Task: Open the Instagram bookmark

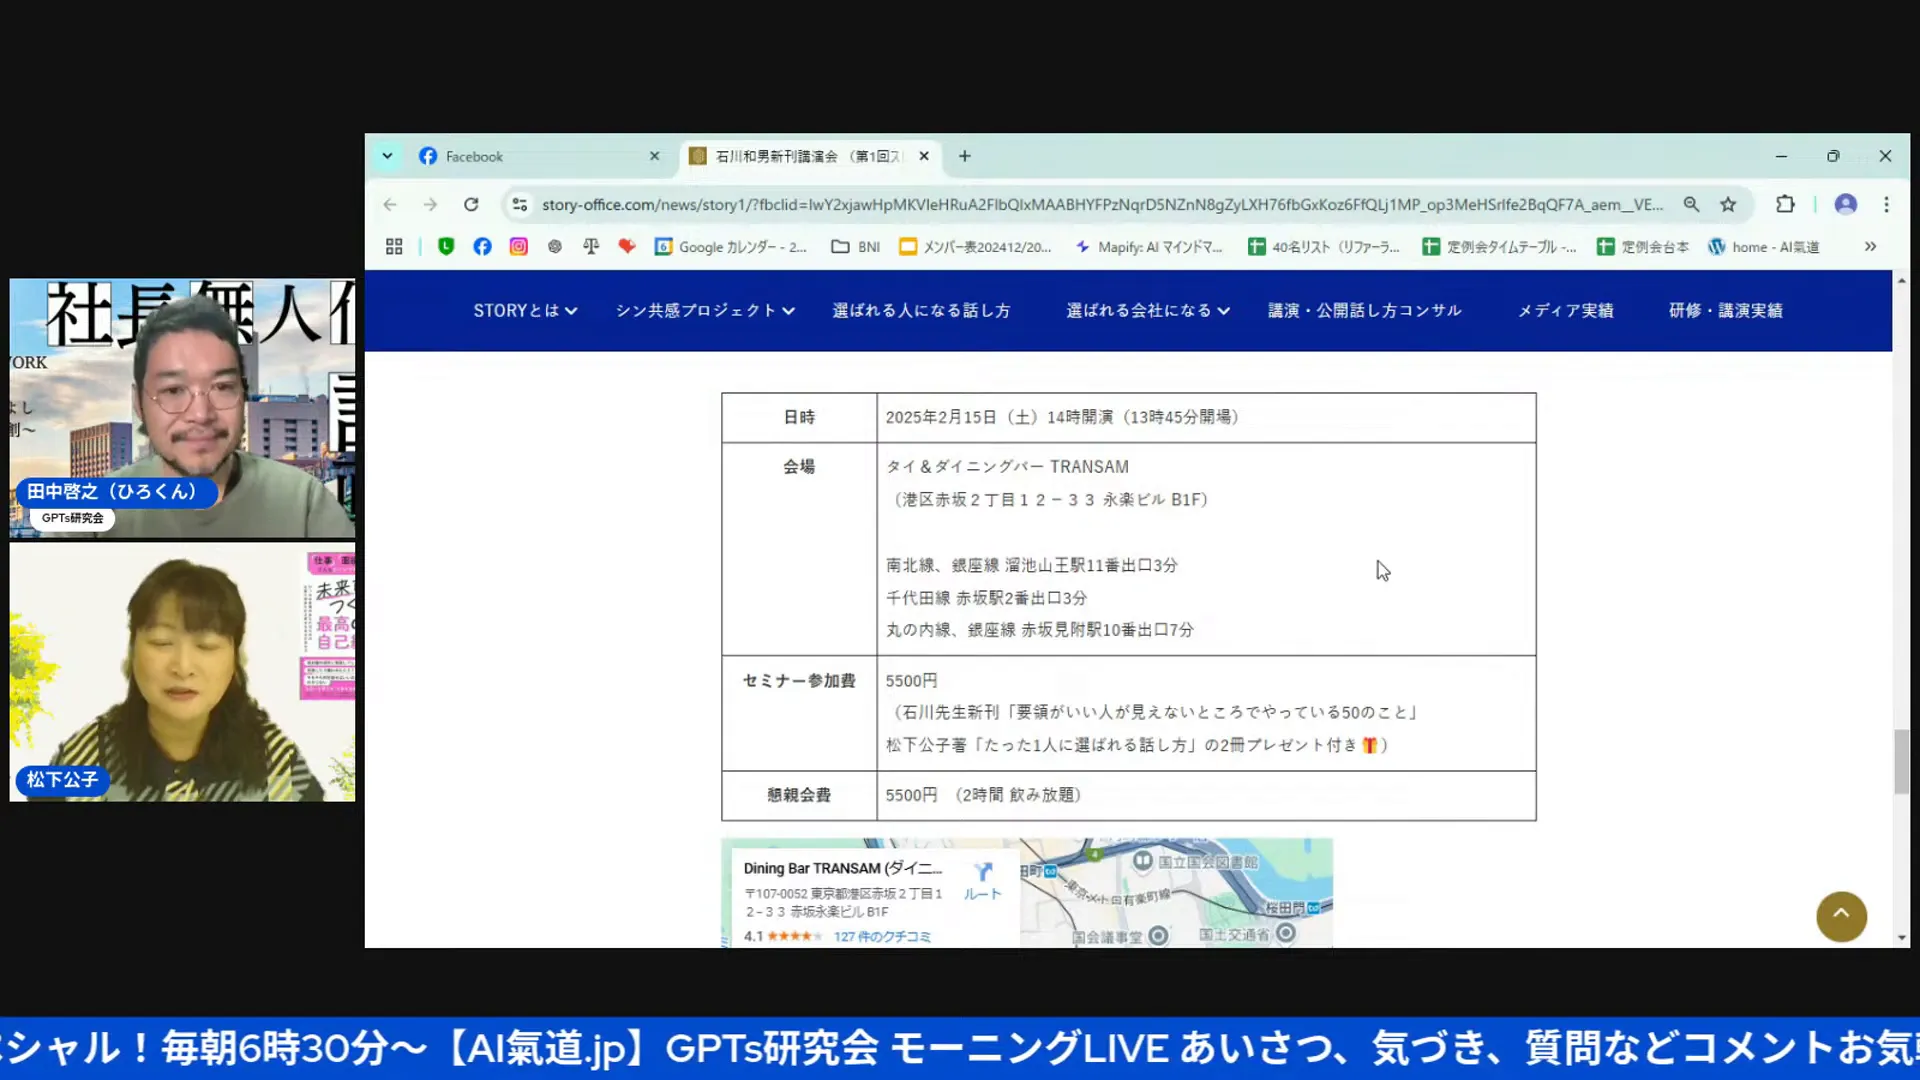Action: pos(518,247)
